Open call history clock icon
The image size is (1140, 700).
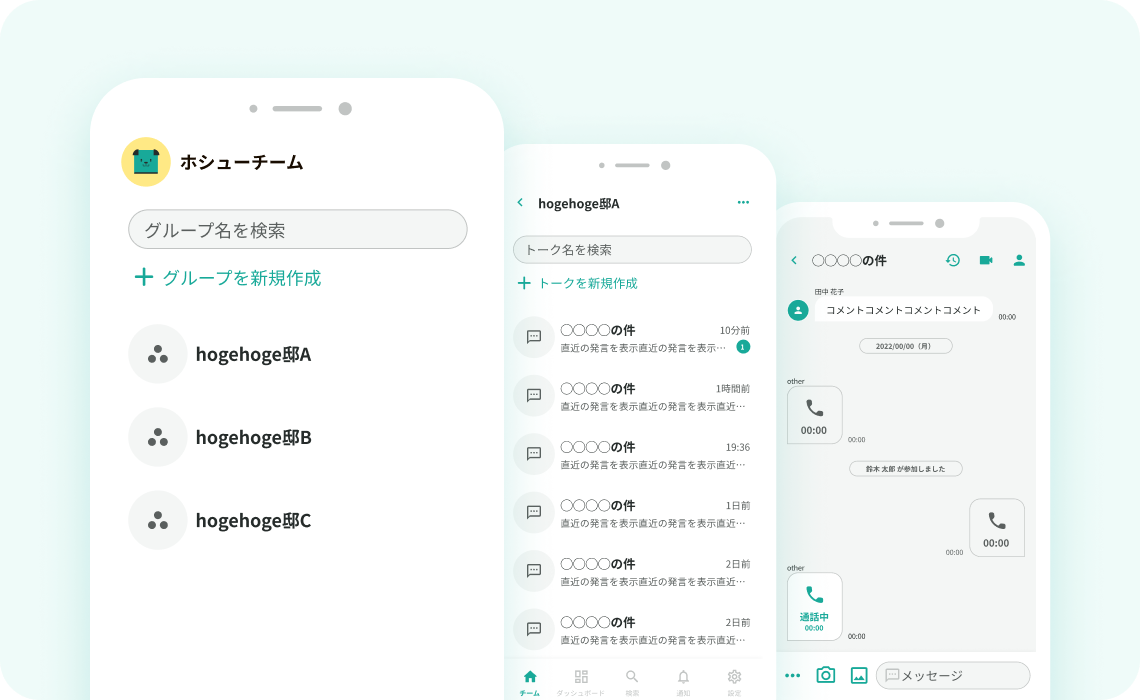tap(953, 260)
